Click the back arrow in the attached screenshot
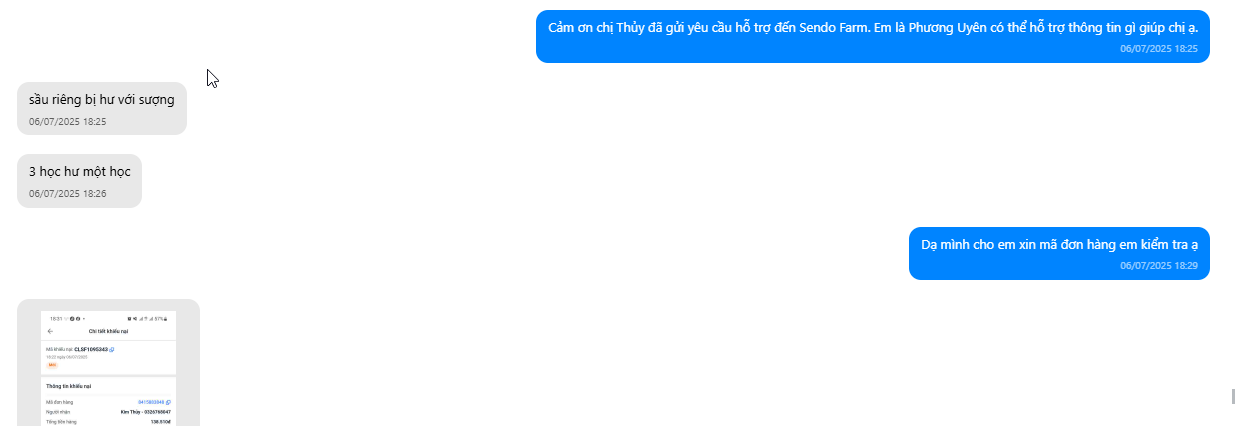The width and height of the screenshot is (1245, 426). tap(50, 331)
